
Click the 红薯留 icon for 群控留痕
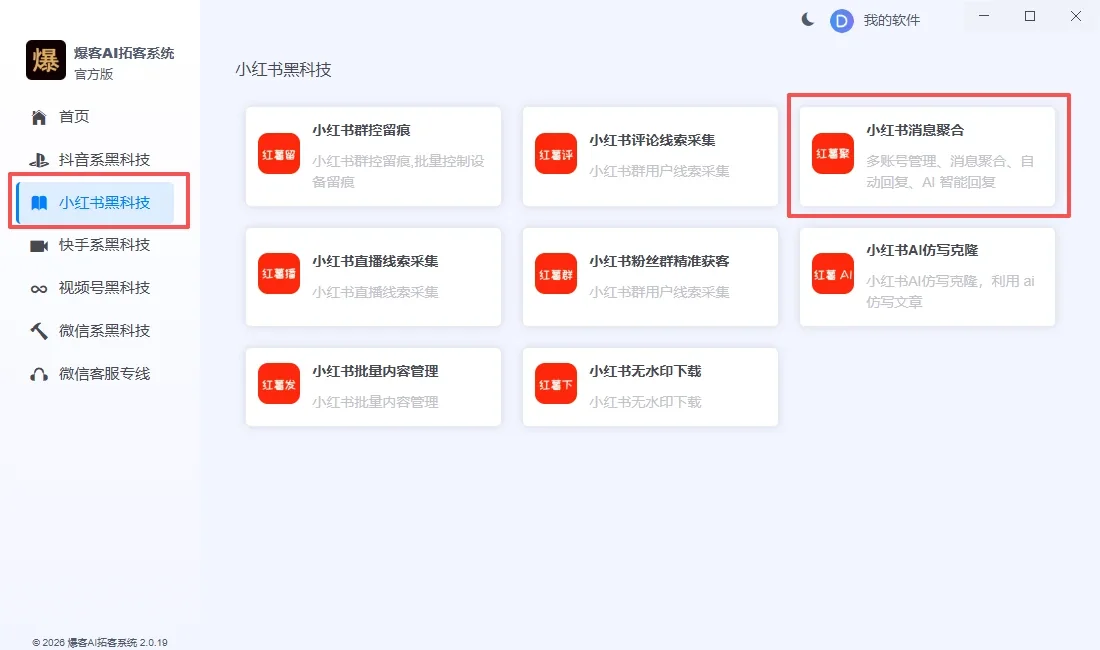(x=279, y=154)
